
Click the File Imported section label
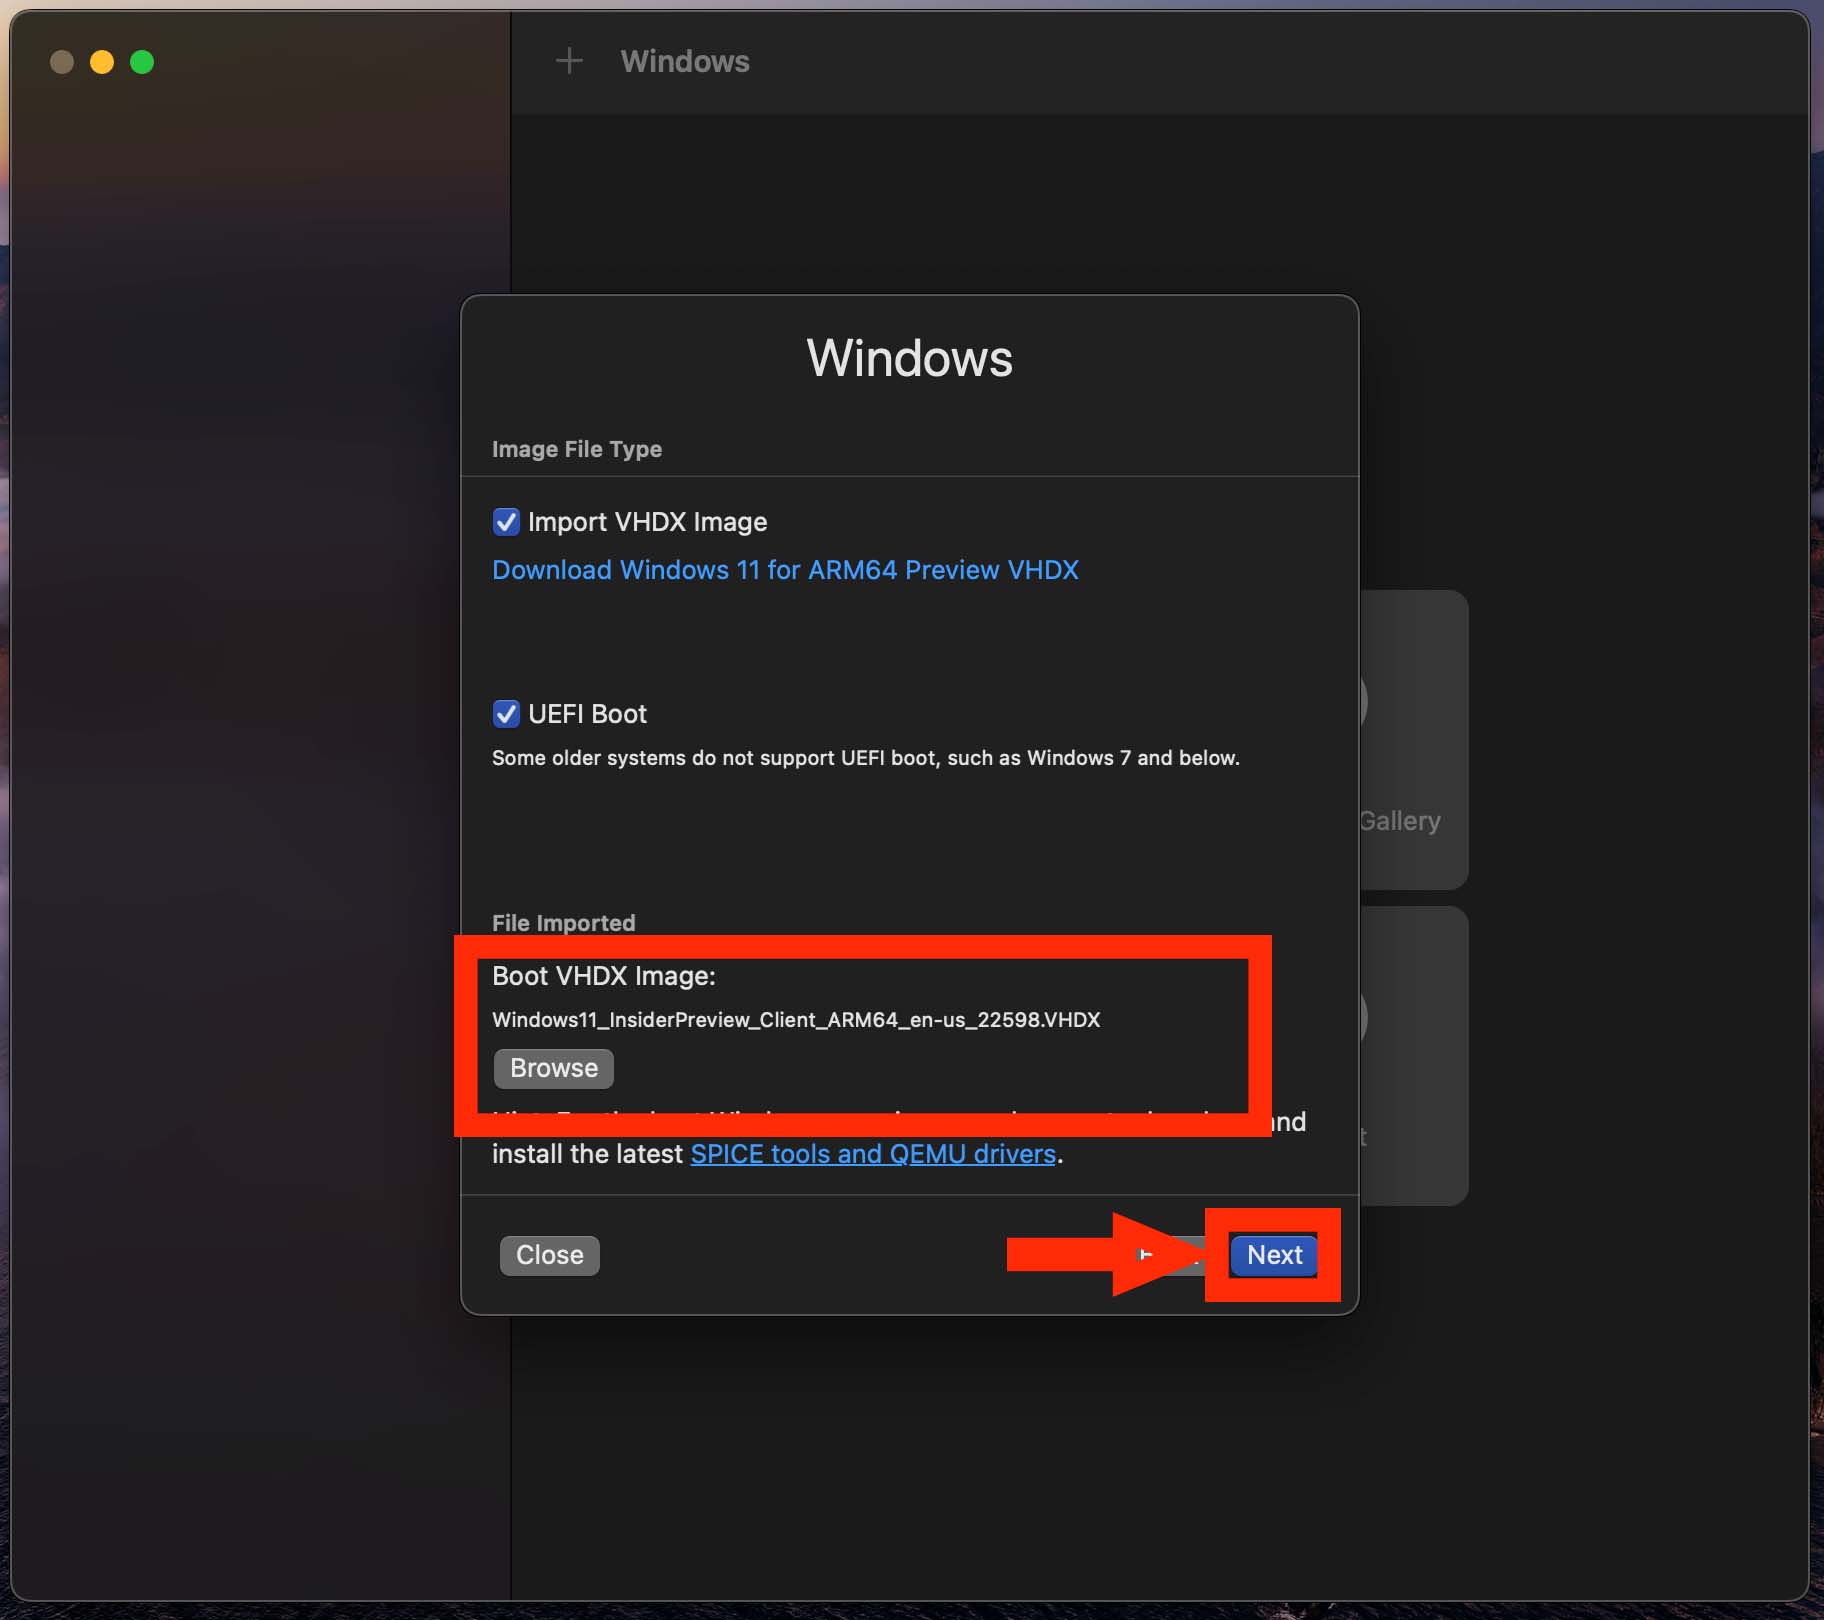click(564, 923)
